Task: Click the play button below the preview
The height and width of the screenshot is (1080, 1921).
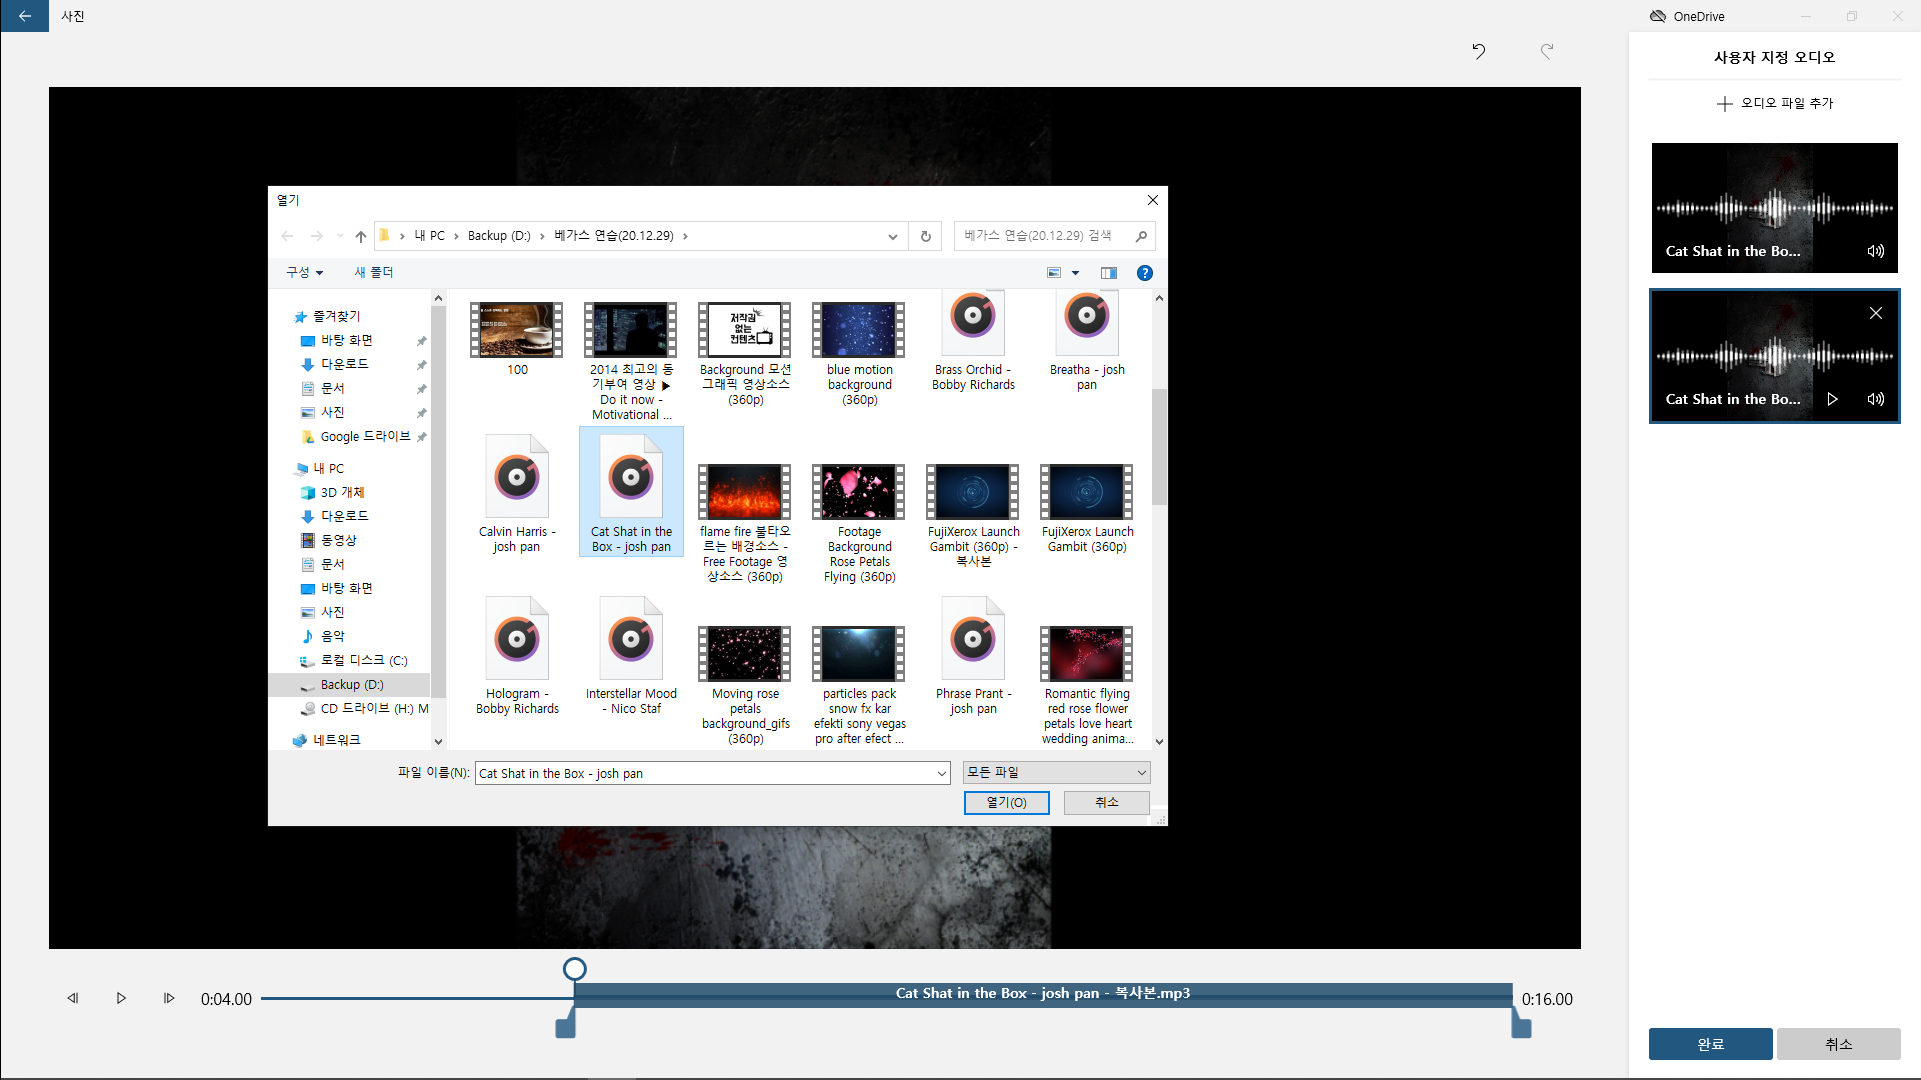Action: coord(121,998)
